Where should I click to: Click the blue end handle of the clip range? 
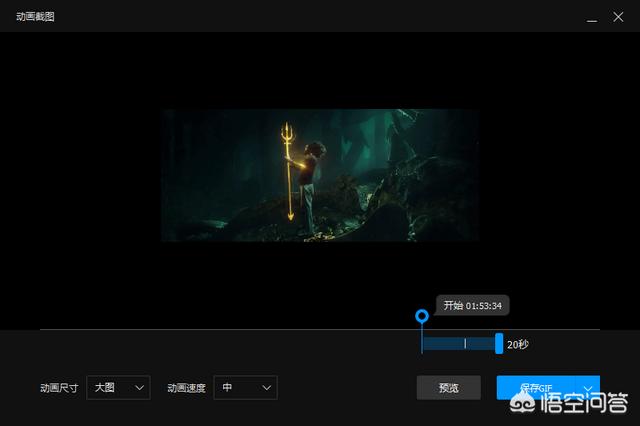click(499, 344)
